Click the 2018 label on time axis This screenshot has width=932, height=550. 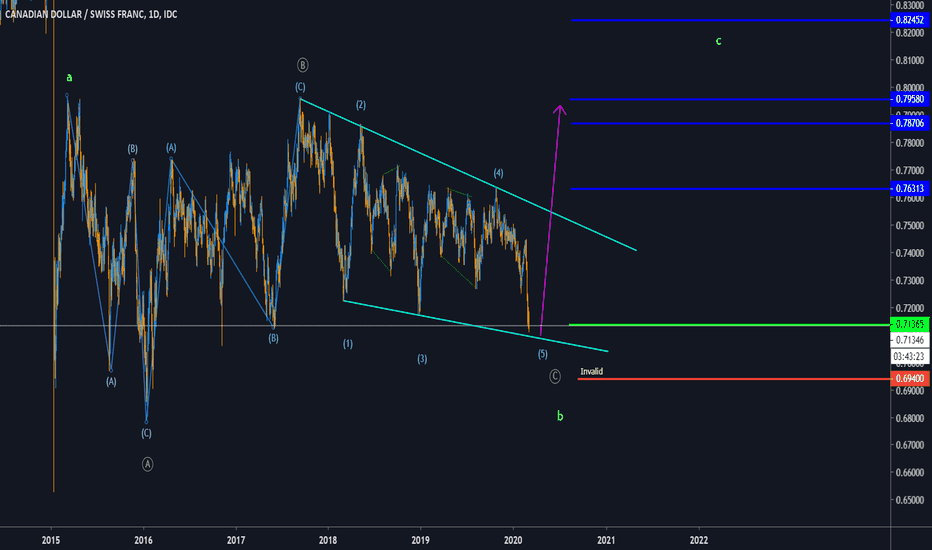[x=328, y=540]
